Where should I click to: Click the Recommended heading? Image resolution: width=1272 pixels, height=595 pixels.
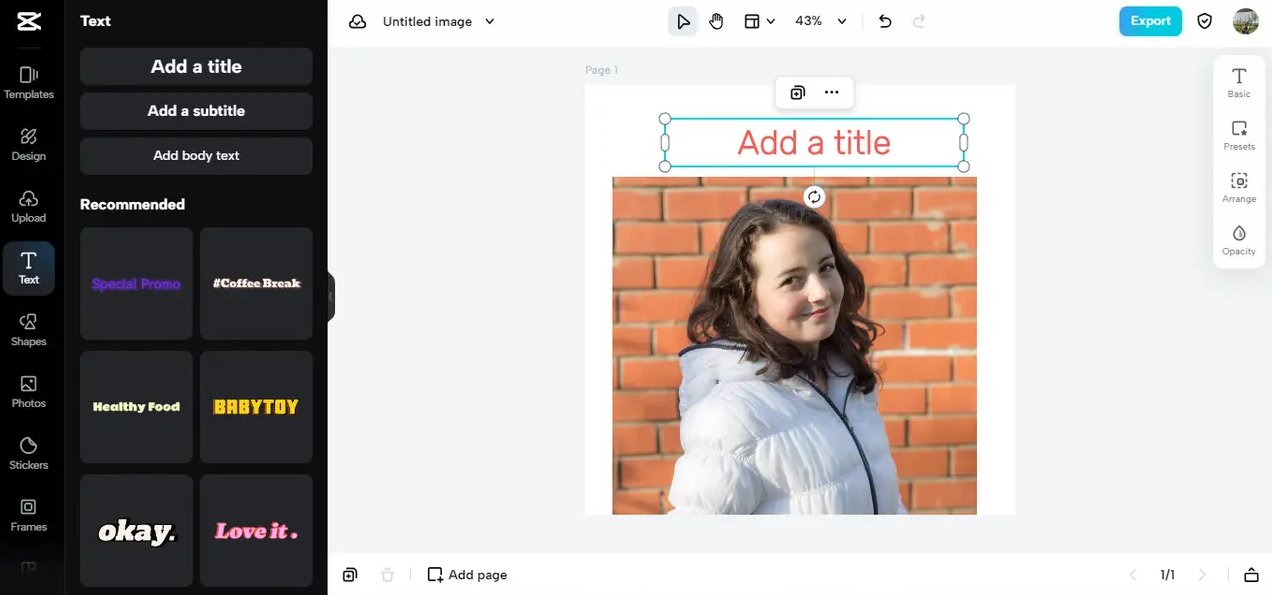tap(132, 204)
